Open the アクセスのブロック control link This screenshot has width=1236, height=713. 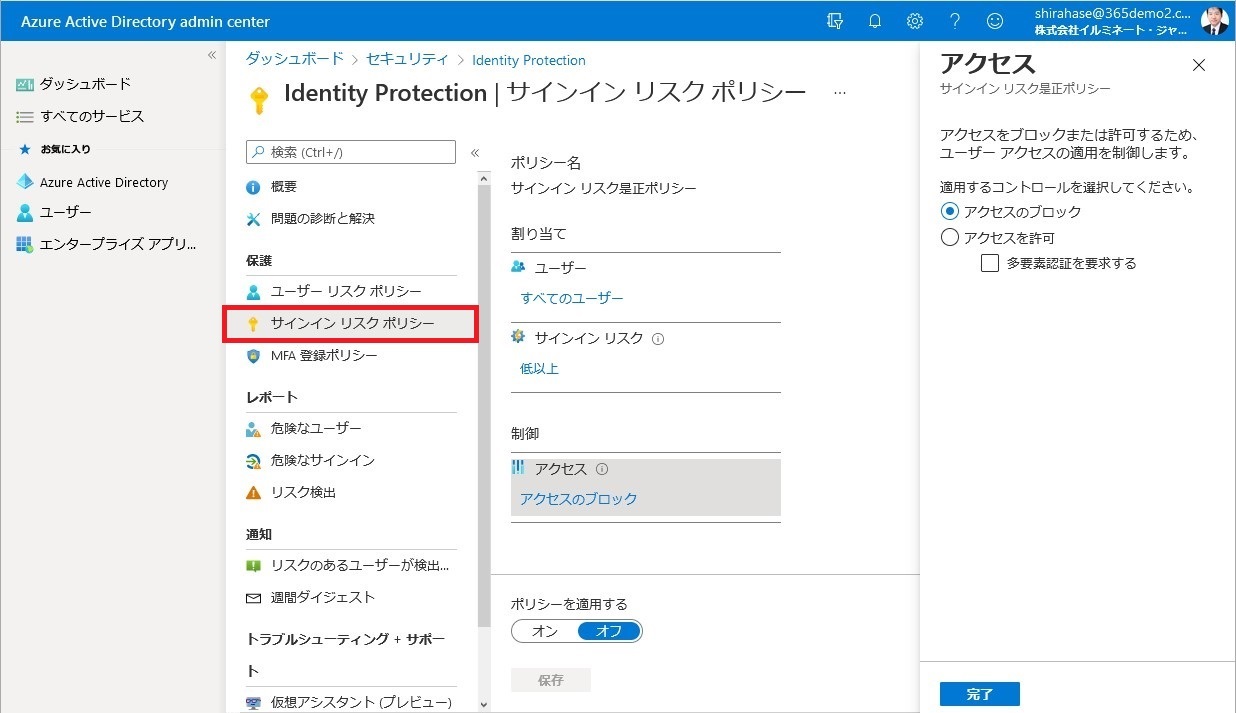point(579,499)
